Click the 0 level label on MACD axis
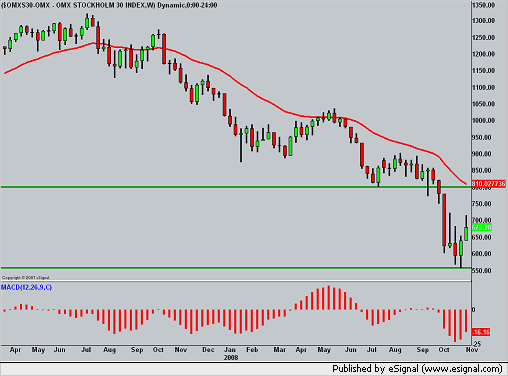 tap(474, 310)
